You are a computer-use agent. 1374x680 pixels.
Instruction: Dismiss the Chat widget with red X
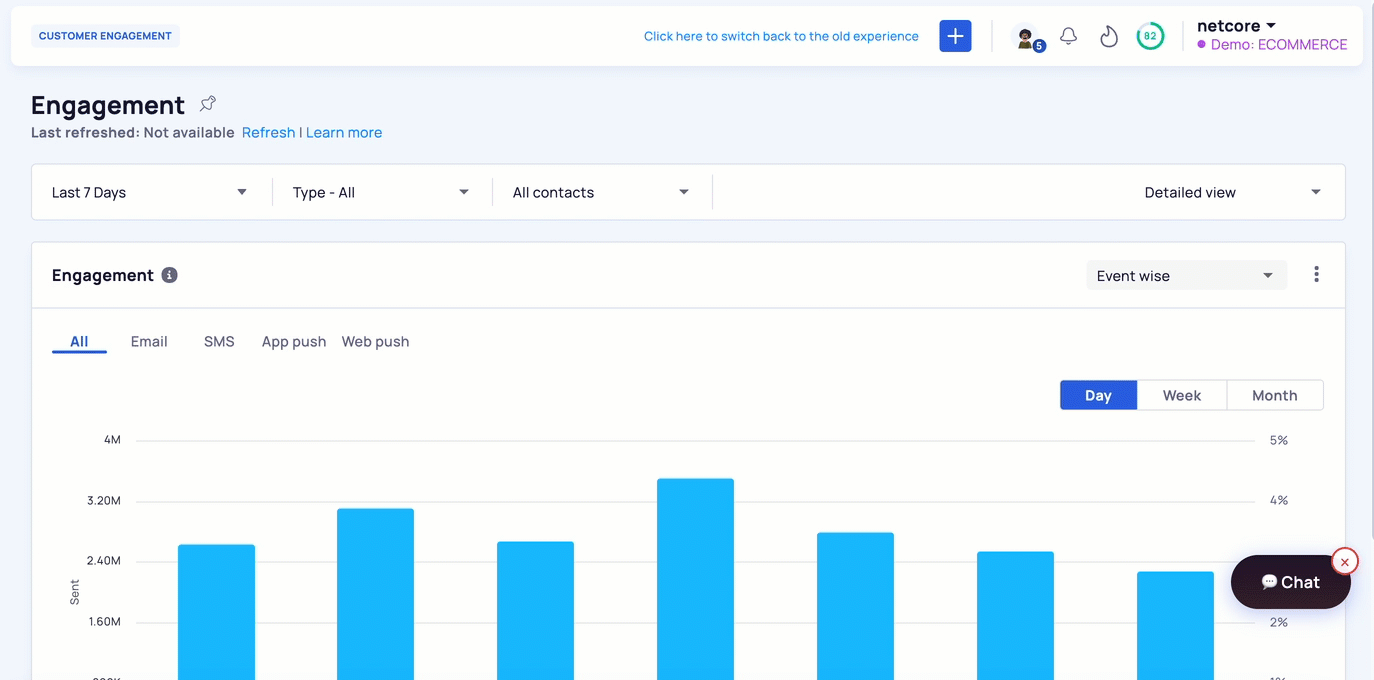click(x=1345, y=562)
